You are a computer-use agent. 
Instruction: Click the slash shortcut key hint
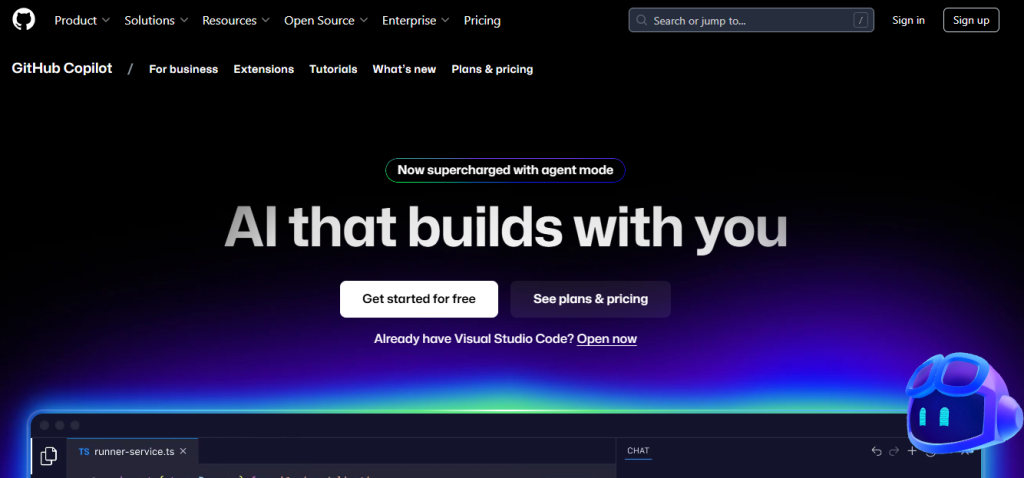[861, 20]
